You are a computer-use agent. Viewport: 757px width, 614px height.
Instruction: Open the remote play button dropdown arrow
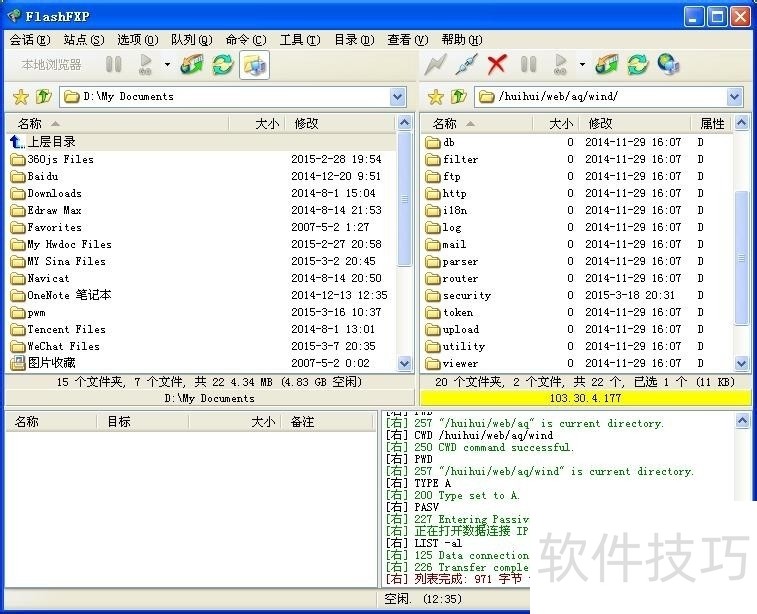tap(582, 64)
